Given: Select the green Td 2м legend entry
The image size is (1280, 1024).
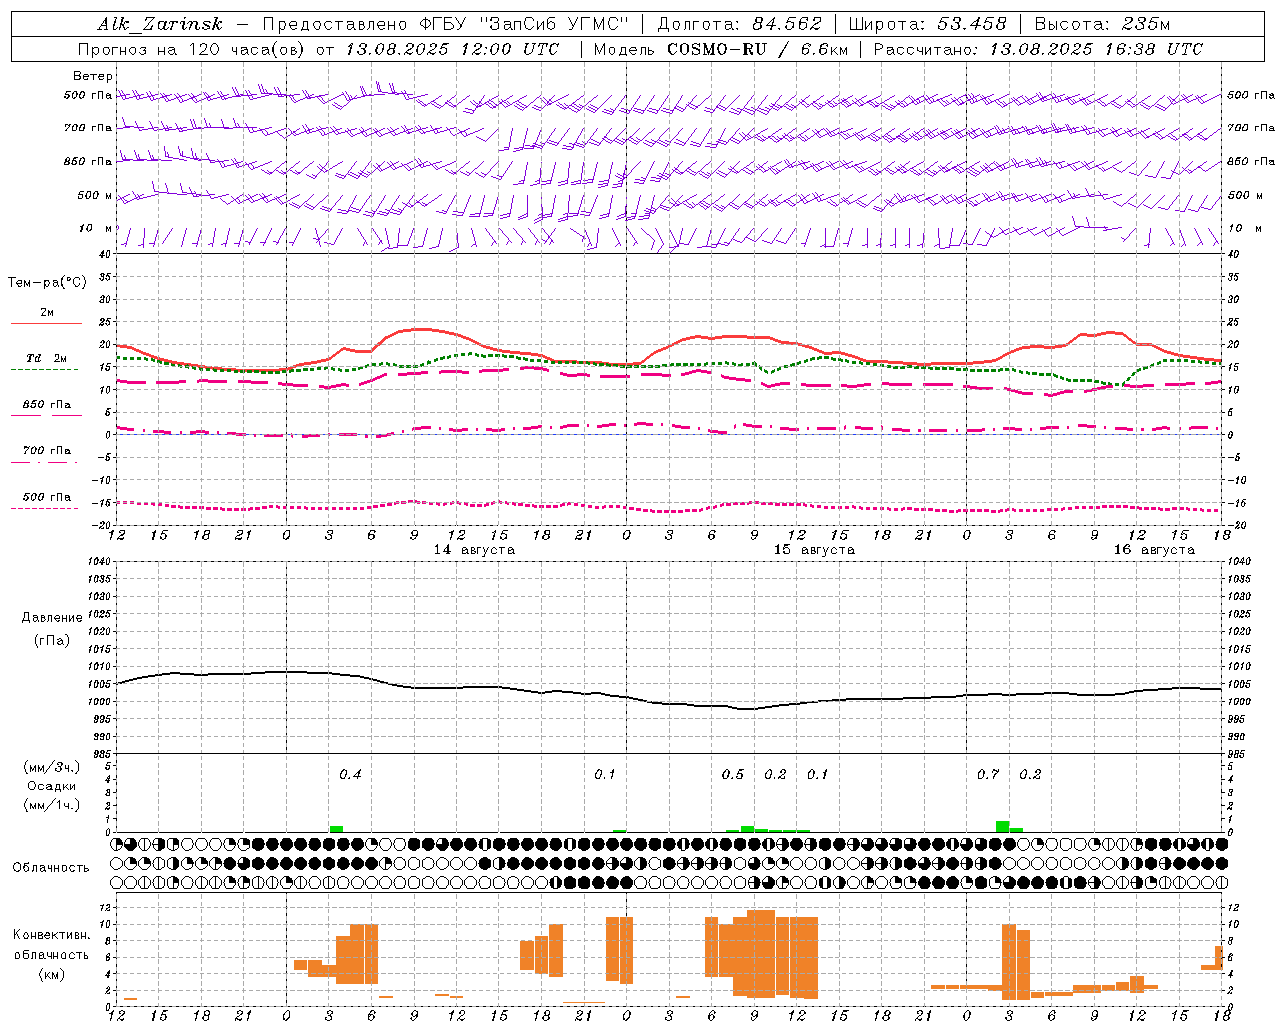Looking at the screenshot, I should [x=45, y=359].
